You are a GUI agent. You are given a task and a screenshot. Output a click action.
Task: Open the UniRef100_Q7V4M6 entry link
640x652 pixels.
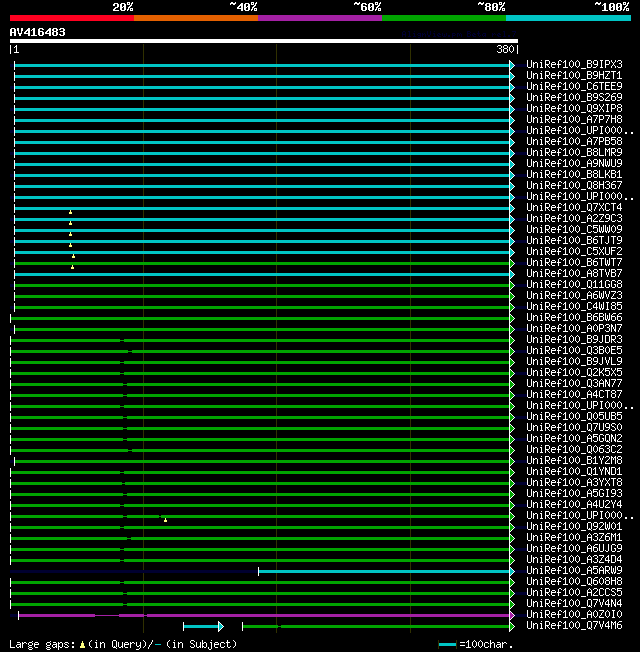point(574,626)
